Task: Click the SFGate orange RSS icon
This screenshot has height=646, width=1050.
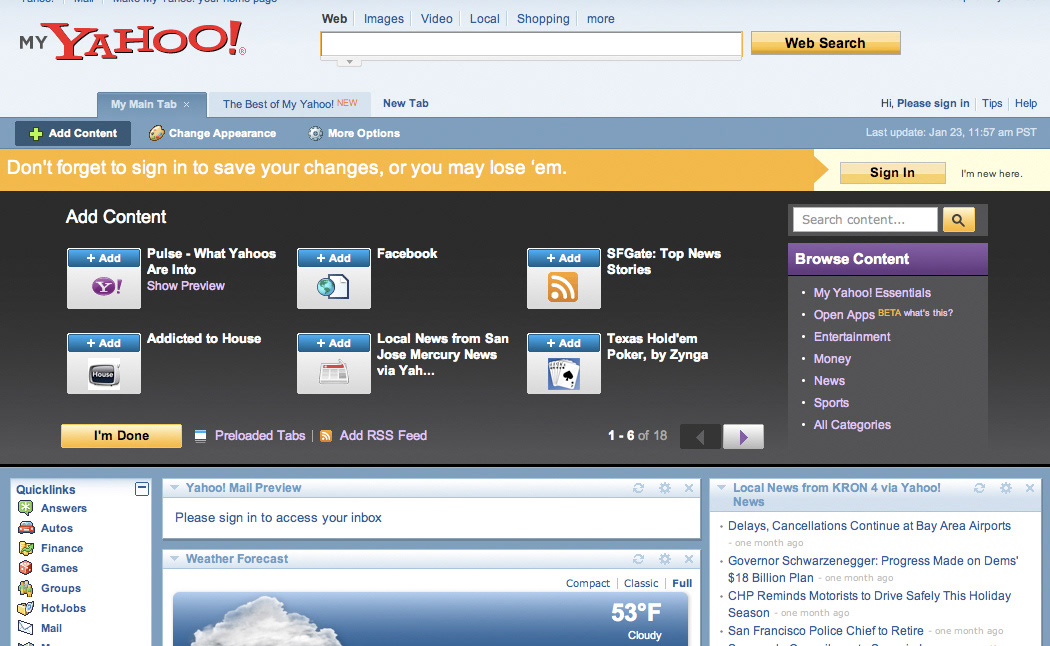Action: tap(562, 287)
